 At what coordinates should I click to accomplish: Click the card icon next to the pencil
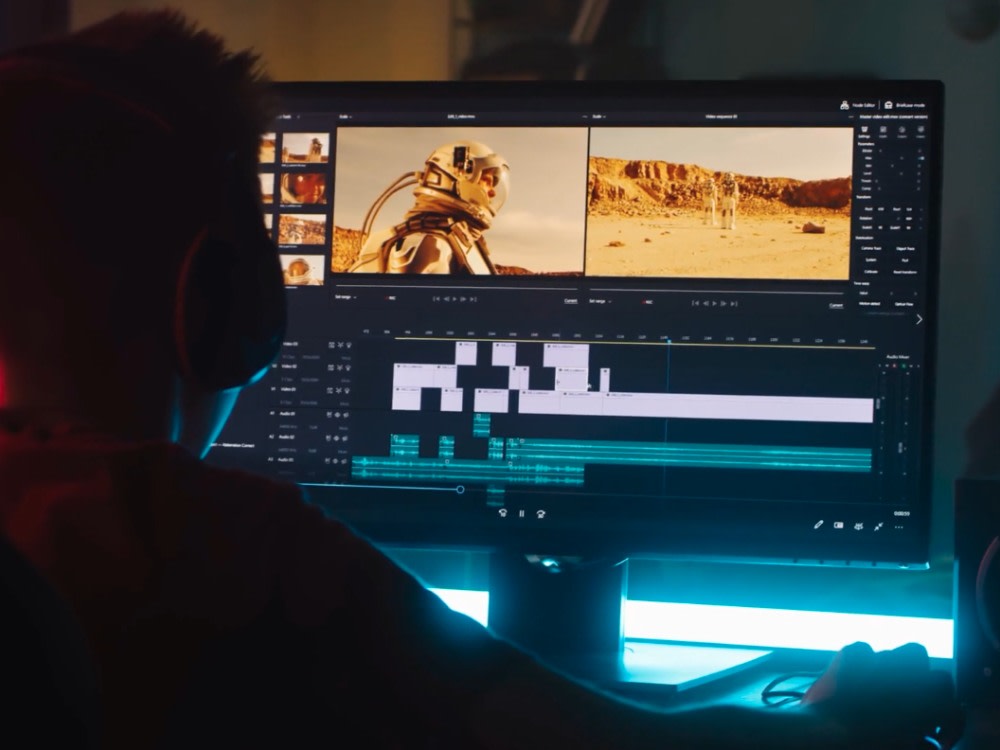[839, 526]
